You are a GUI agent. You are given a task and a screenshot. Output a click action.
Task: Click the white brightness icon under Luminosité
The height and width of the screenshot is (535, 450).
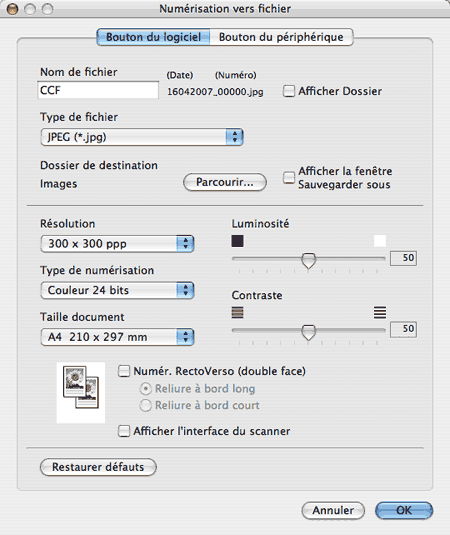(x=380, y=241)
